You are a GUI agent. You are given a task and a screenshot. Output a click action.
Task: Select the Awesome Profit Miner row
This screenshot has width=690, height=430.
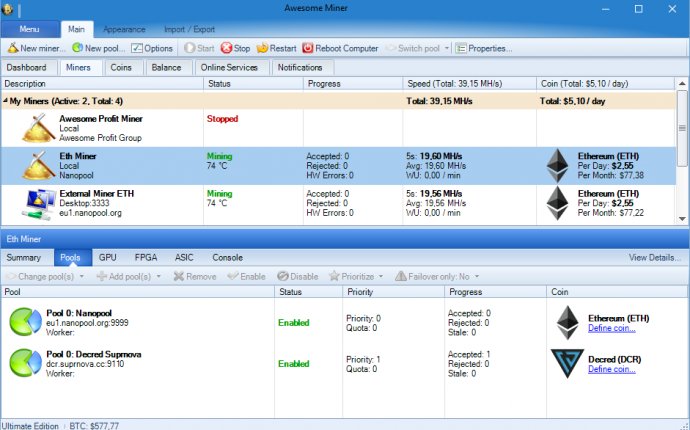[x=338, y=128]
